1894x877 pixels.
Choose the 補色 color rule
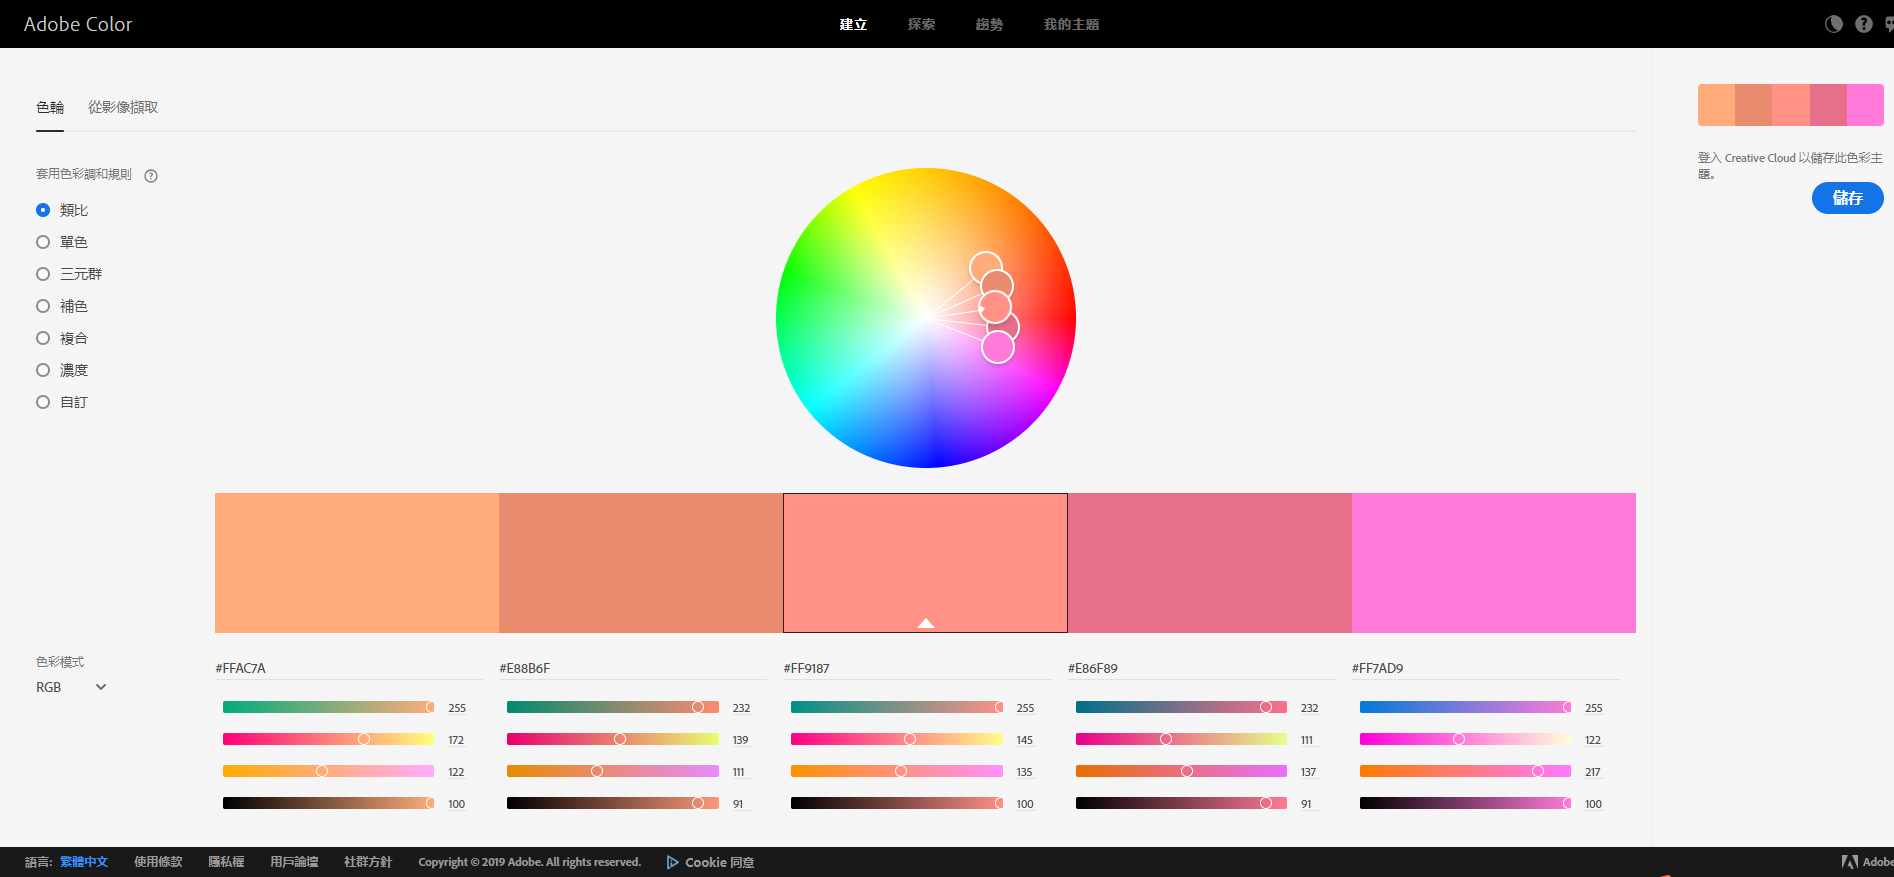43,306
